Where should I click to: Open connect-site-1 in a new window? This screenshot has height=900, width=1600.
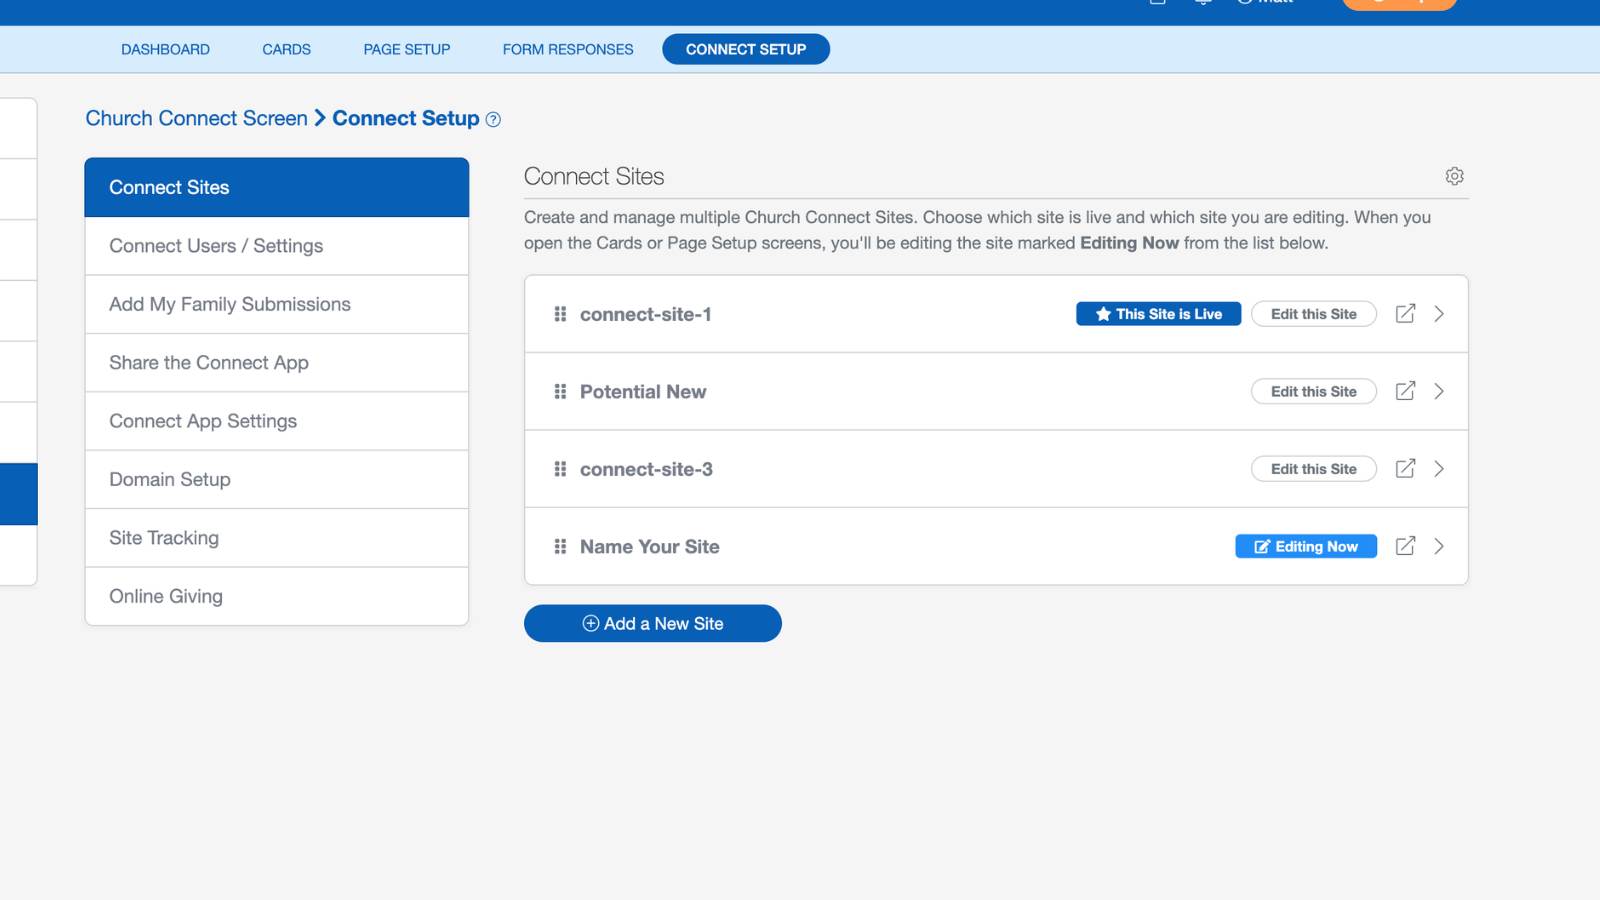1405,314
